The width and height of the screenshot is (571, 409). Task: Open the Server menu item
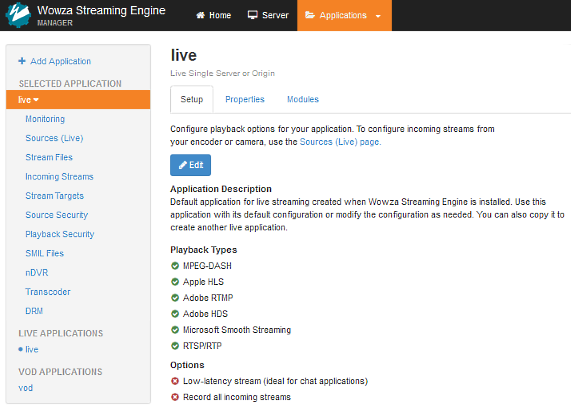click(x=268, y=15)
